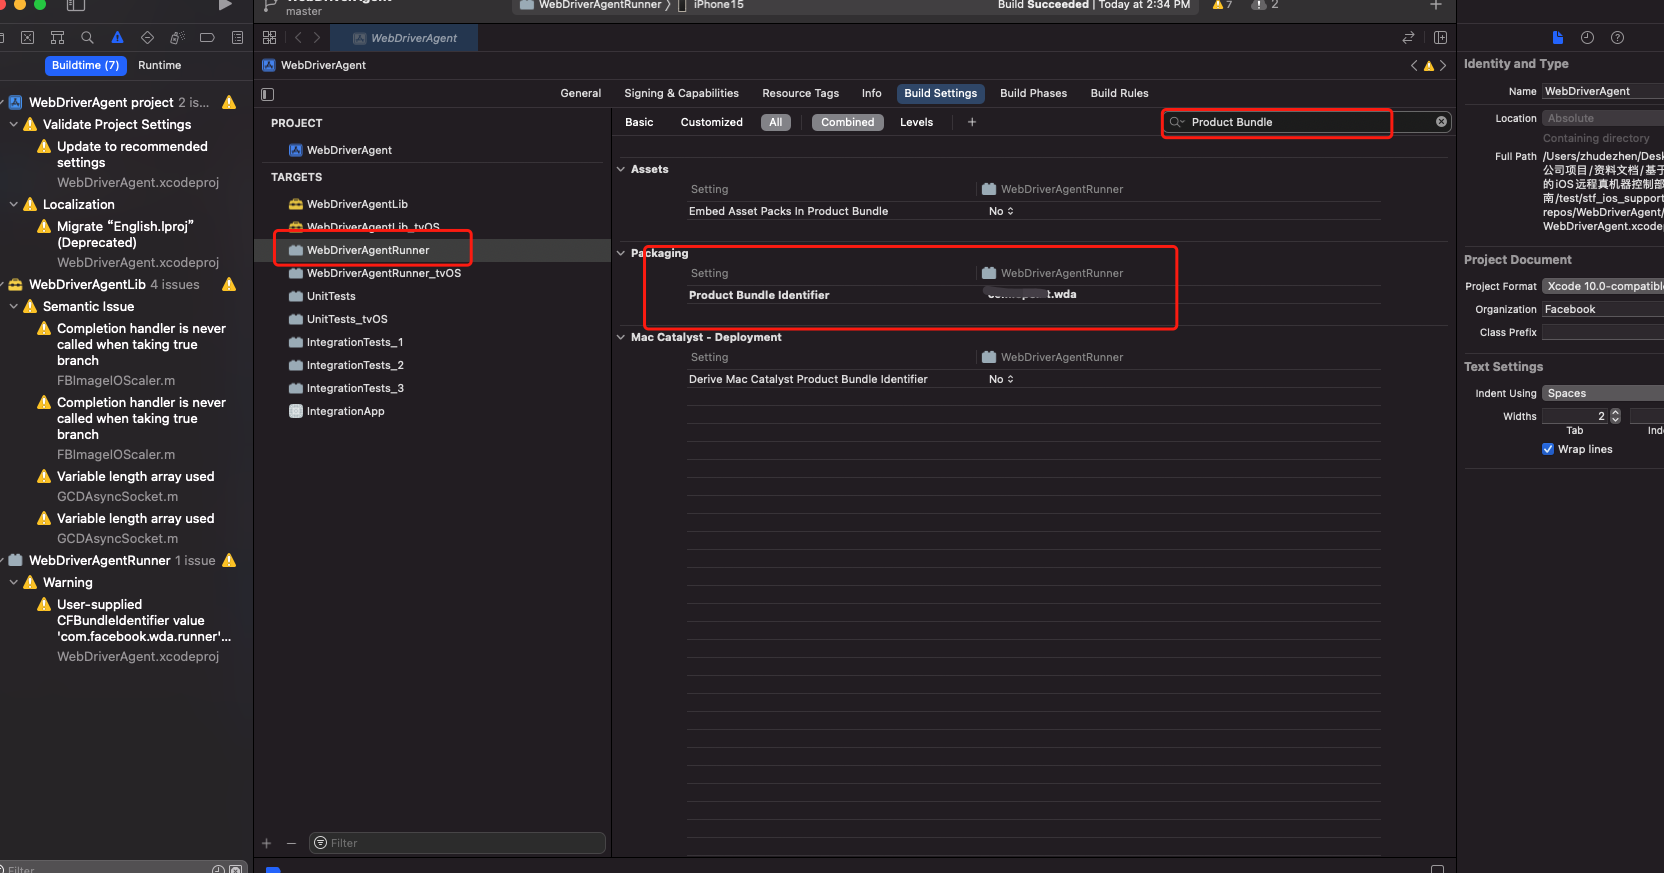Screen dimensions: 1664x873
Task: Open the Breakpoint navigator icon
Action: 207,38
